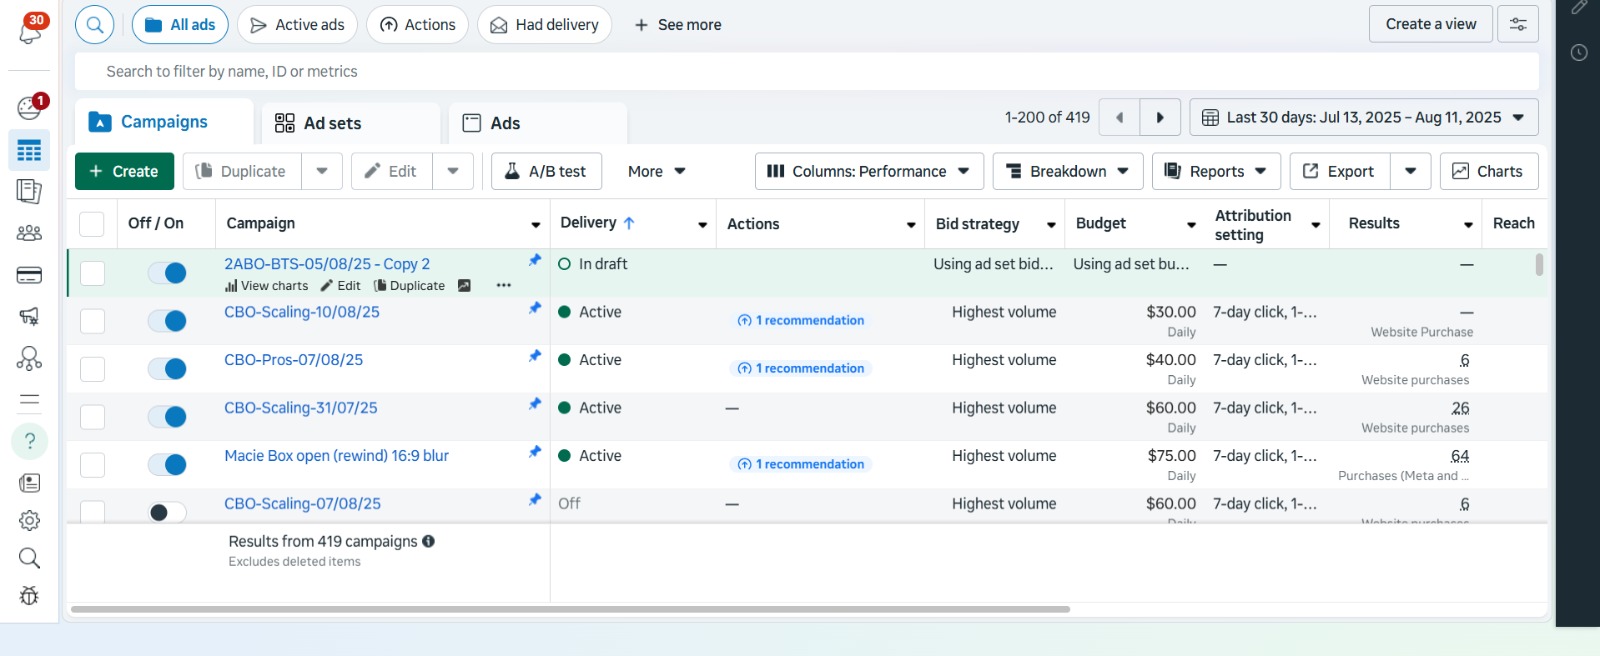The image size is (1600, 656).
Task: Sort by the Delivery column header
Action: [x=597, y=223]
